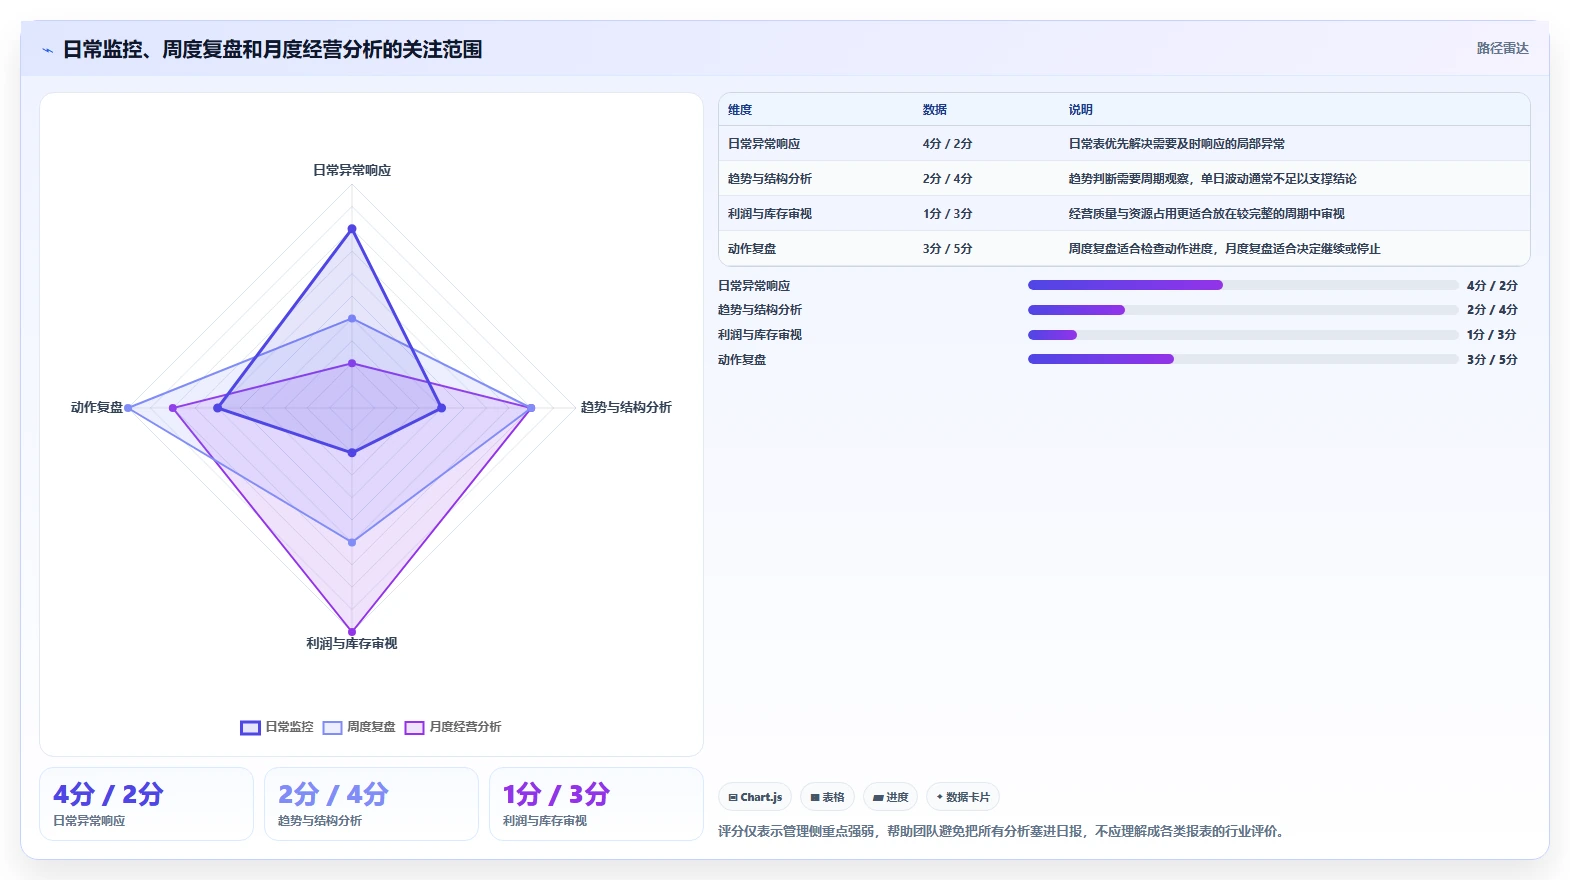The width and height of the screenshot is (1570, 880).
Task: Click the 1分 / 3分 value in the table
Action: click(947, 214)
